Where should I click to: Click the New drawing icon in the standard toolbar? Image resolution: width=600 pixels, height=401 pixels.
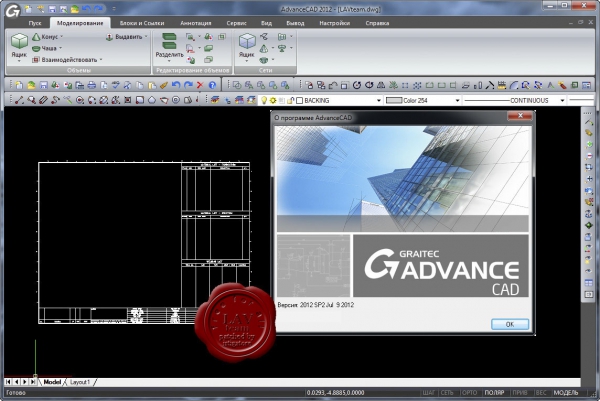[x=19, y=85]
